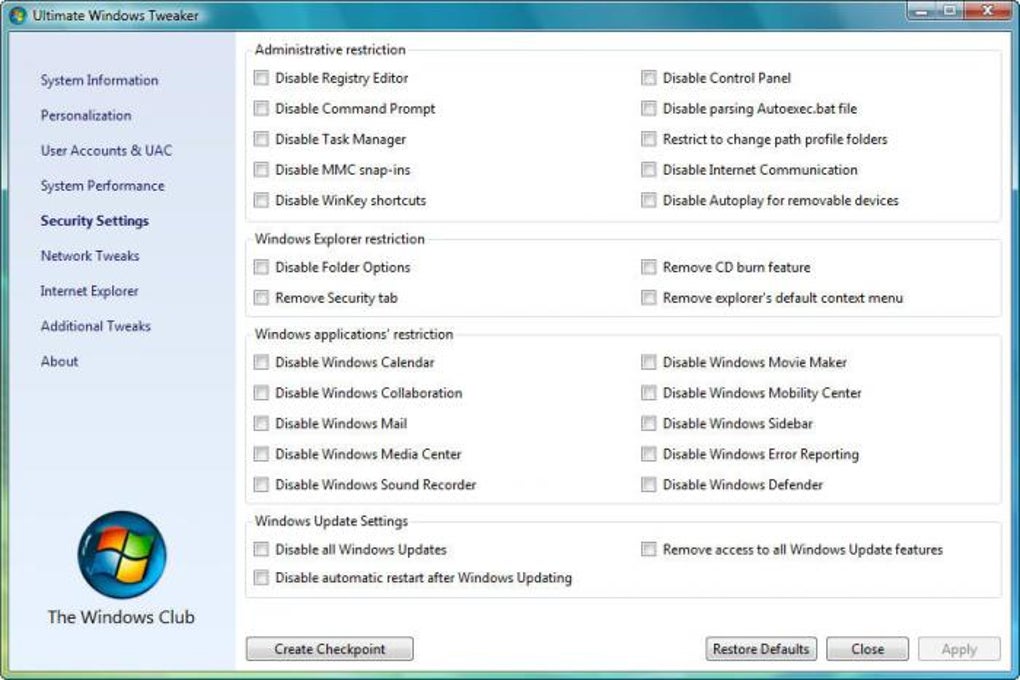Check Disable Windows Sidebar
This screenshot has width=1020, height=680.
point(649,424)
